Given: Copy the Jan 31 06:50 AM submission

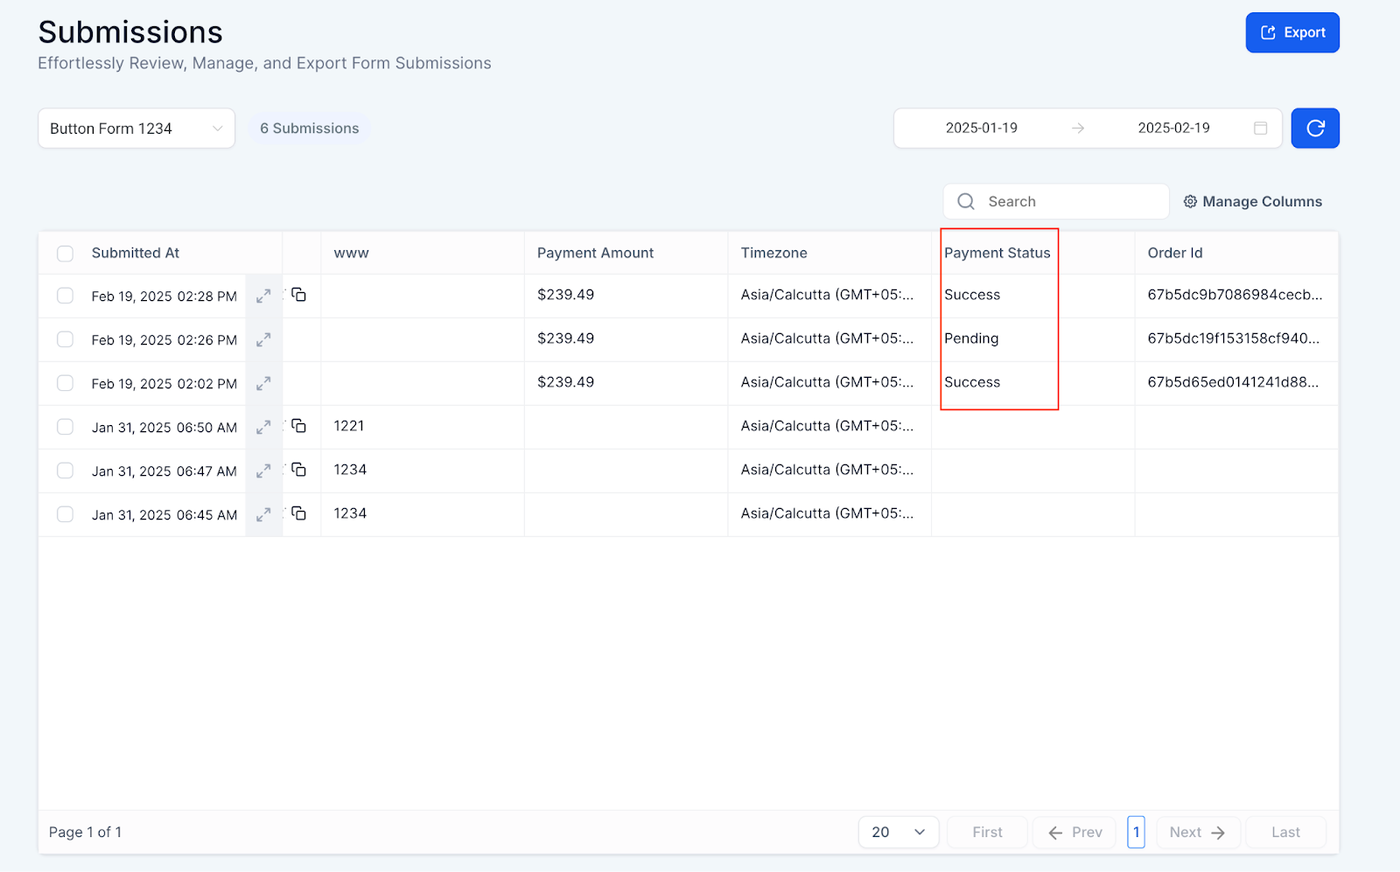Looking at the screenshot, I should 299,426.
